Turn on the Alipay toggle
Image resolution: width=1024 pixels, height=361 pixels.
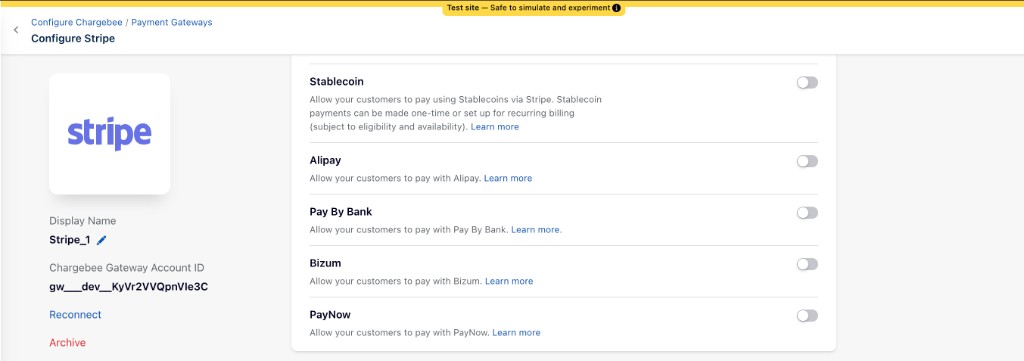[x=807, y=161]
